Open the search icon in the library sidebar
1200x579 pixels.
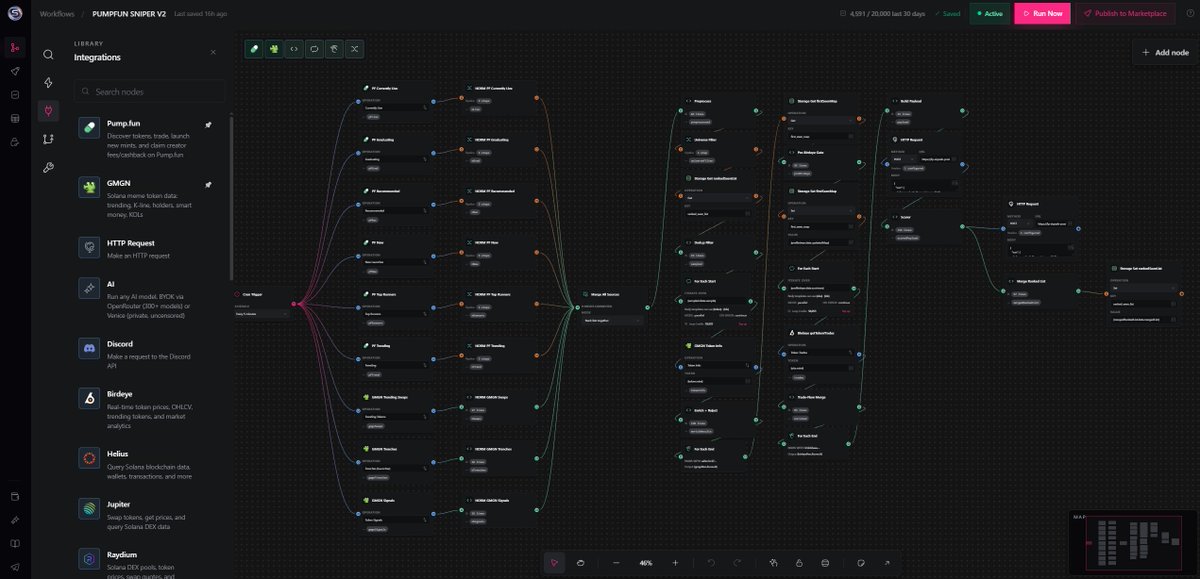(x=48, y=54)
